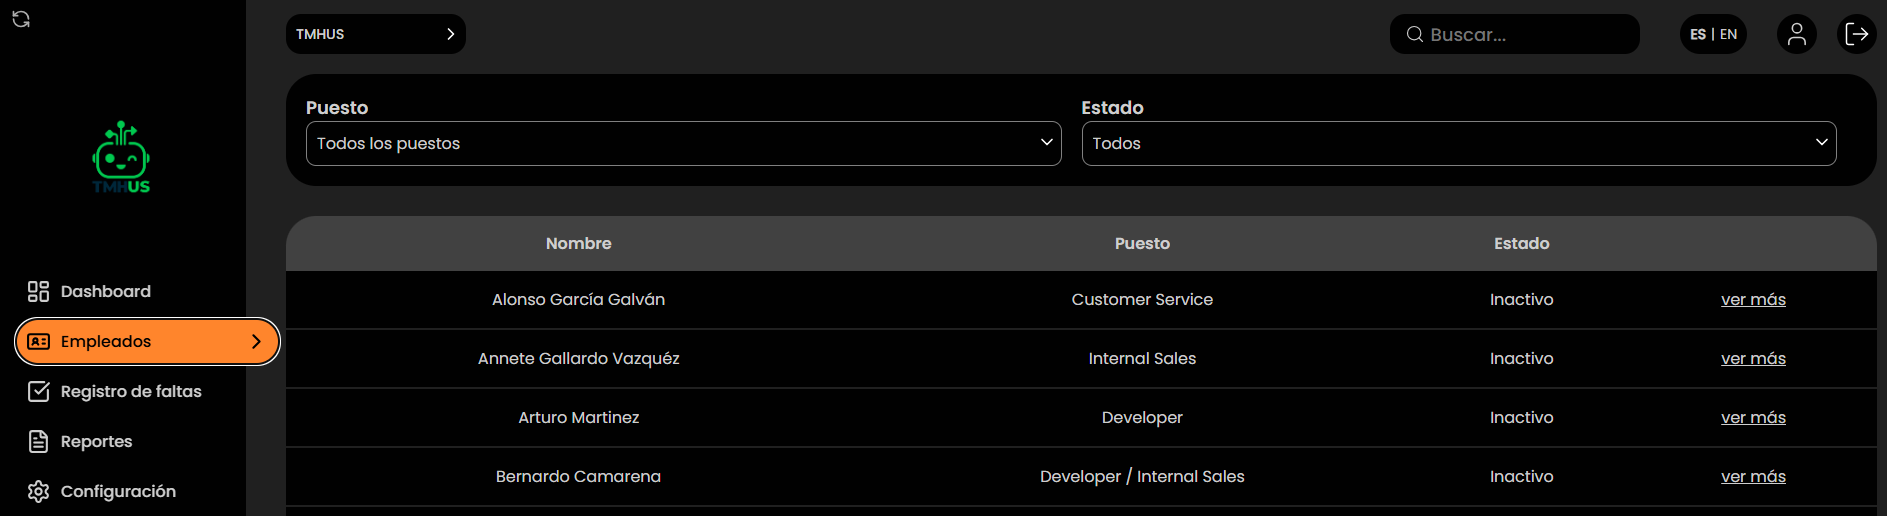Click the Reportes document icon
Screen dimensions: 1887x516
point(38,441)
